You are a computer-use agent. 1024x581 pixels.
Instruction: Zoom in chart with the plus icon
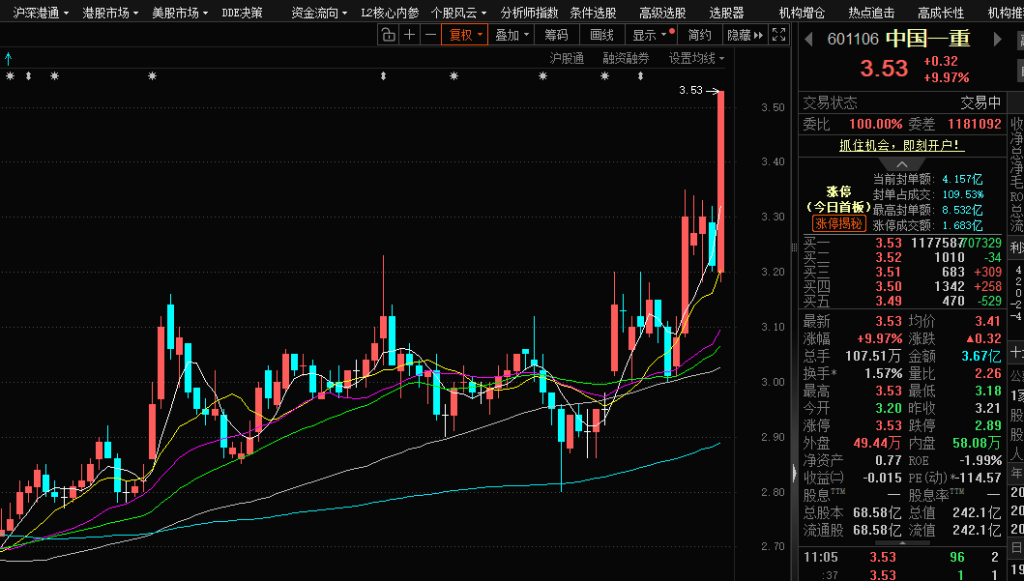[409, 35]
